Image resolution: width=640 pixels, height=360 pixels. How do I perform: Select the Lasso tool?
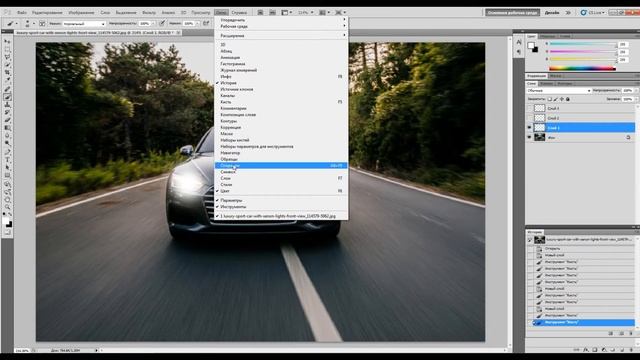(7, 57)
